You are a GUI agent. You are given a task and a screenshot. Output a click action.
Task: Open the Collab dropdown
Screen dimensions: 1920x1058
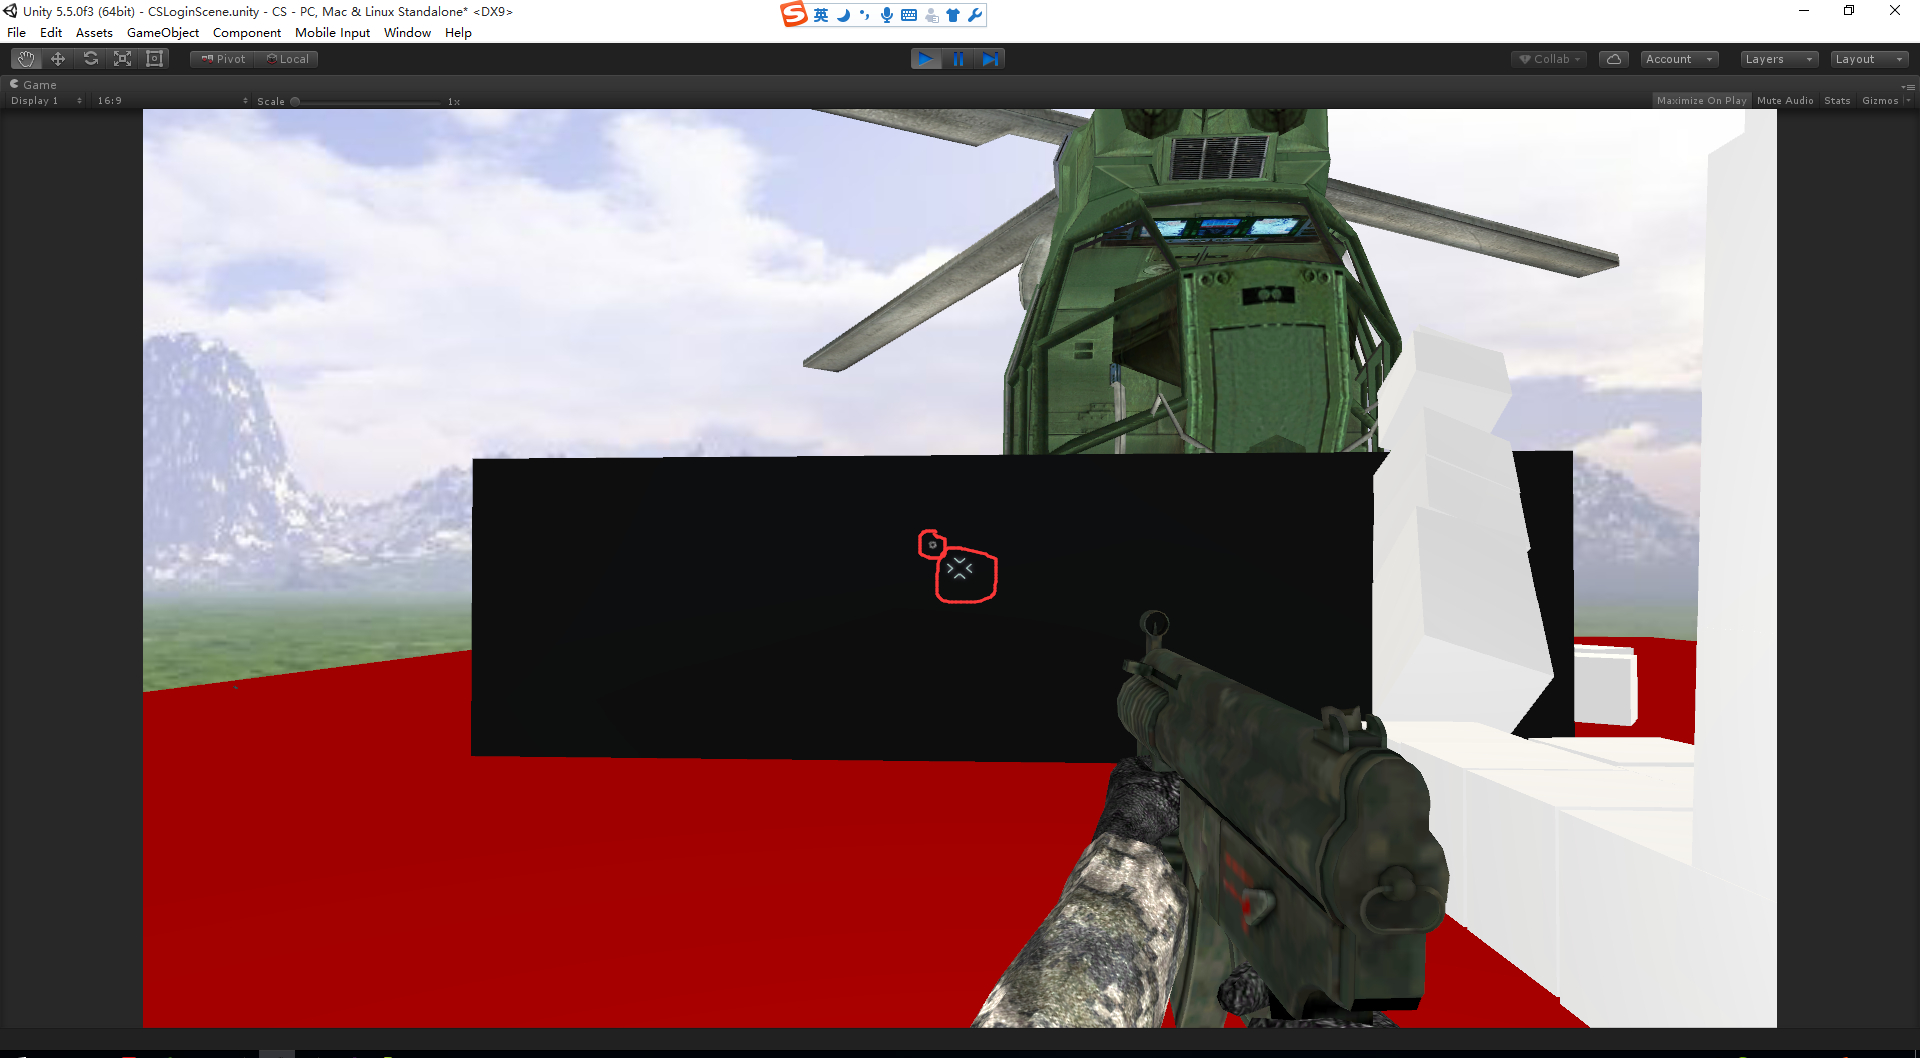[x=1550, y=59]
